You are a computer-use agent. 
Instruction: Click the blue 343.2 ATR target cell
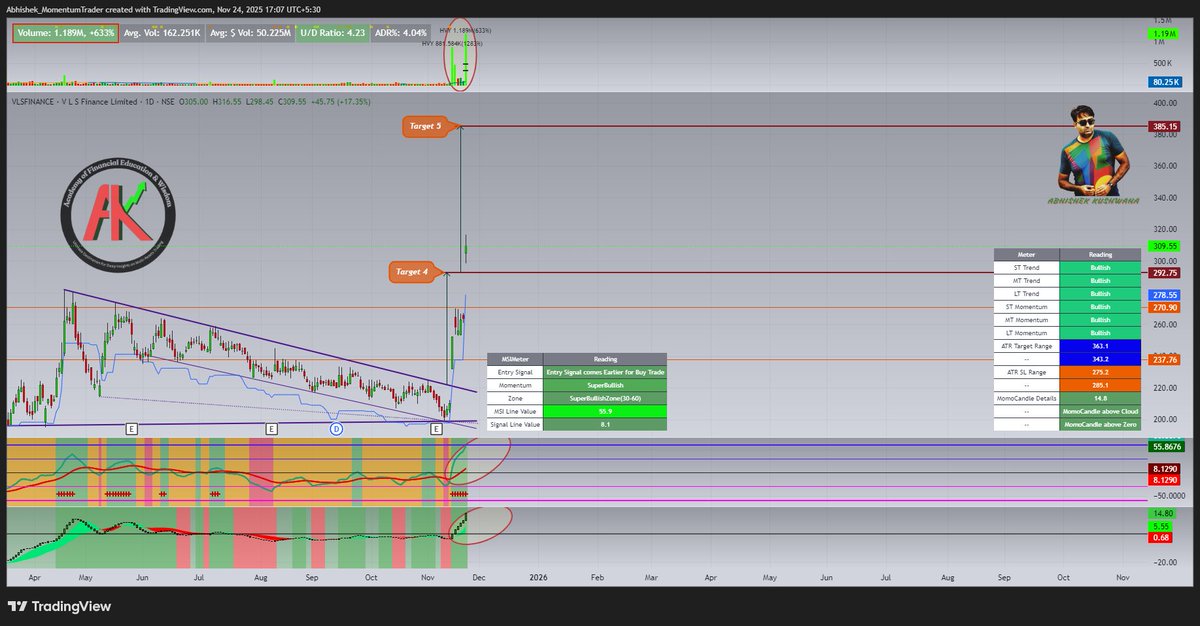point(1100,359)
